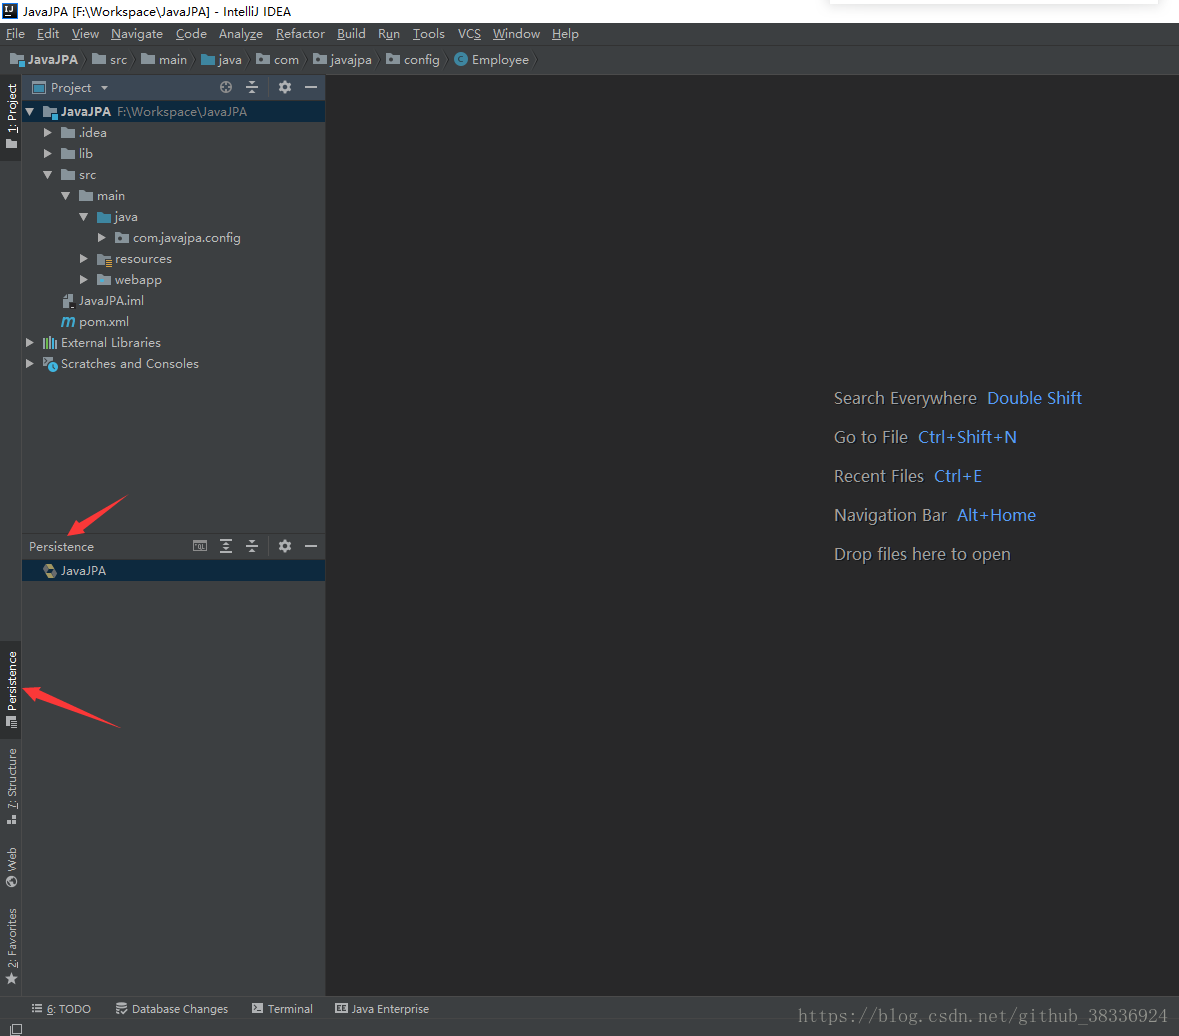
Task: Open Persistence panel settings gear
Action: (284, 546)
